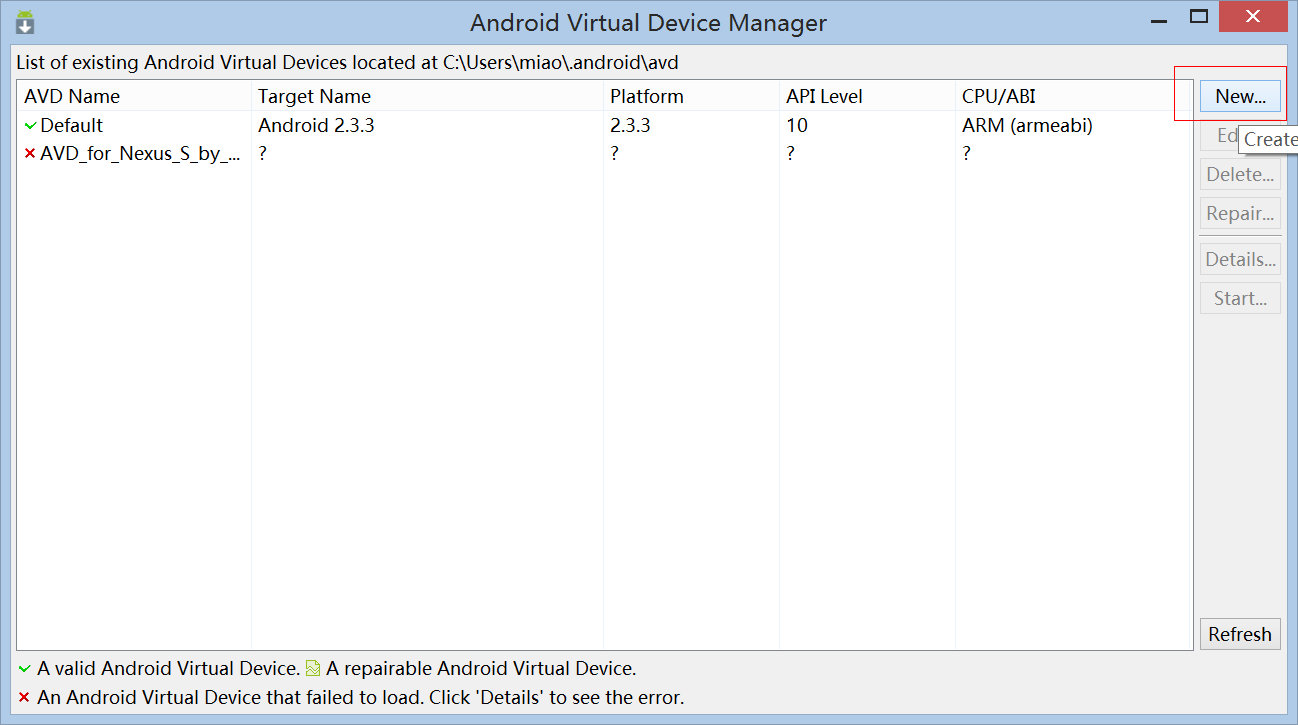Click the Refresh button
The height and width of the screenshot is (725, 1298).
[x=1240, y=634]
